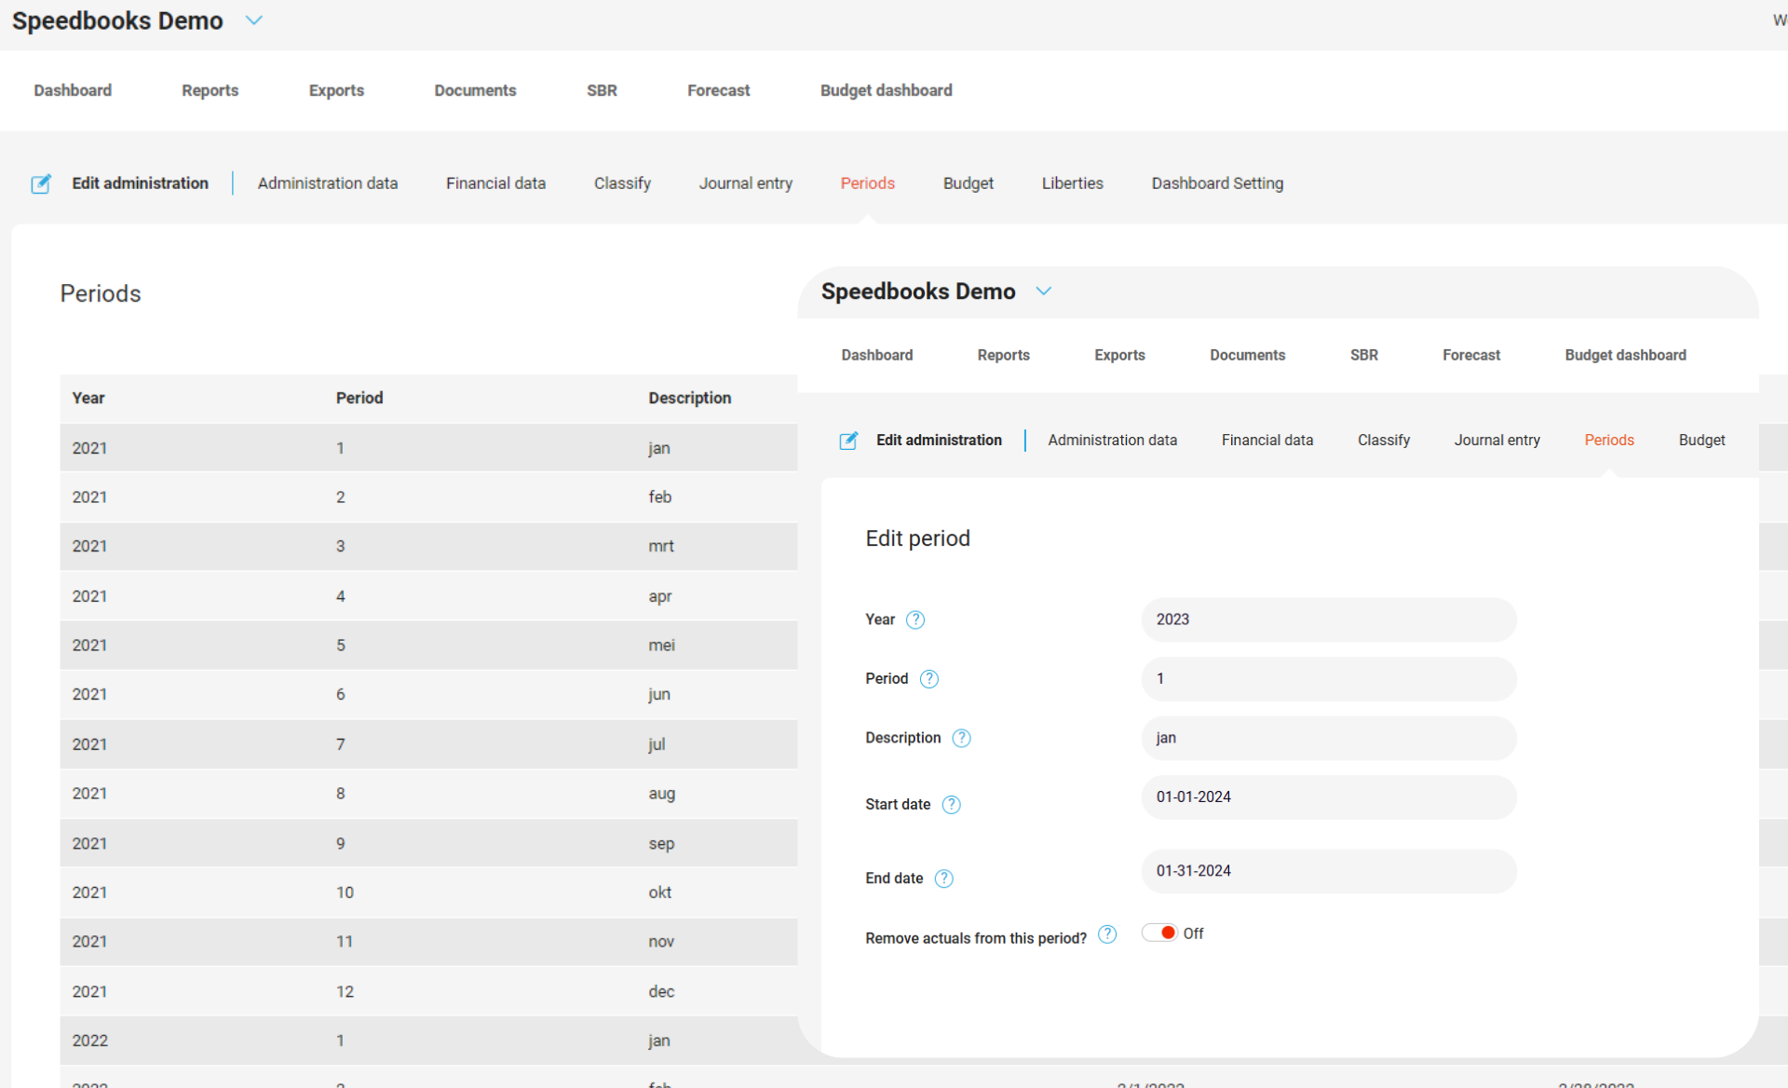Open Reports in overlay panel navigation
Screen dimensions: 1788x1088
1004,355
